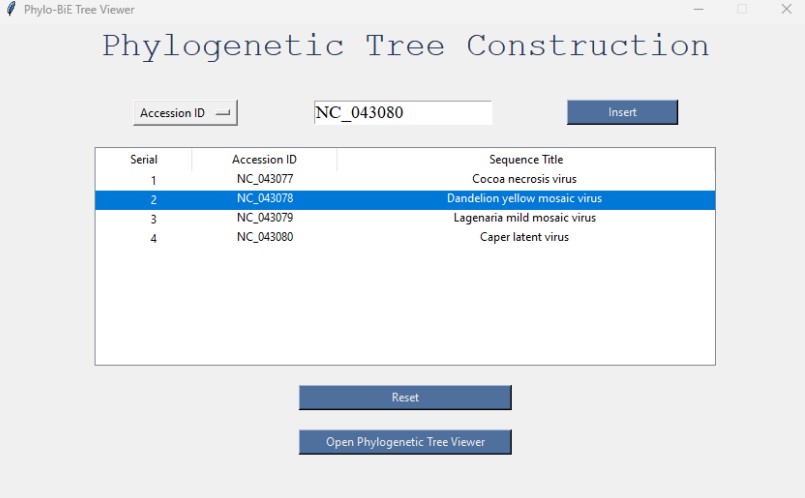Click the NC_043079 accession cell
Viewport: 805px width, 498px height.
coord(265,218)
